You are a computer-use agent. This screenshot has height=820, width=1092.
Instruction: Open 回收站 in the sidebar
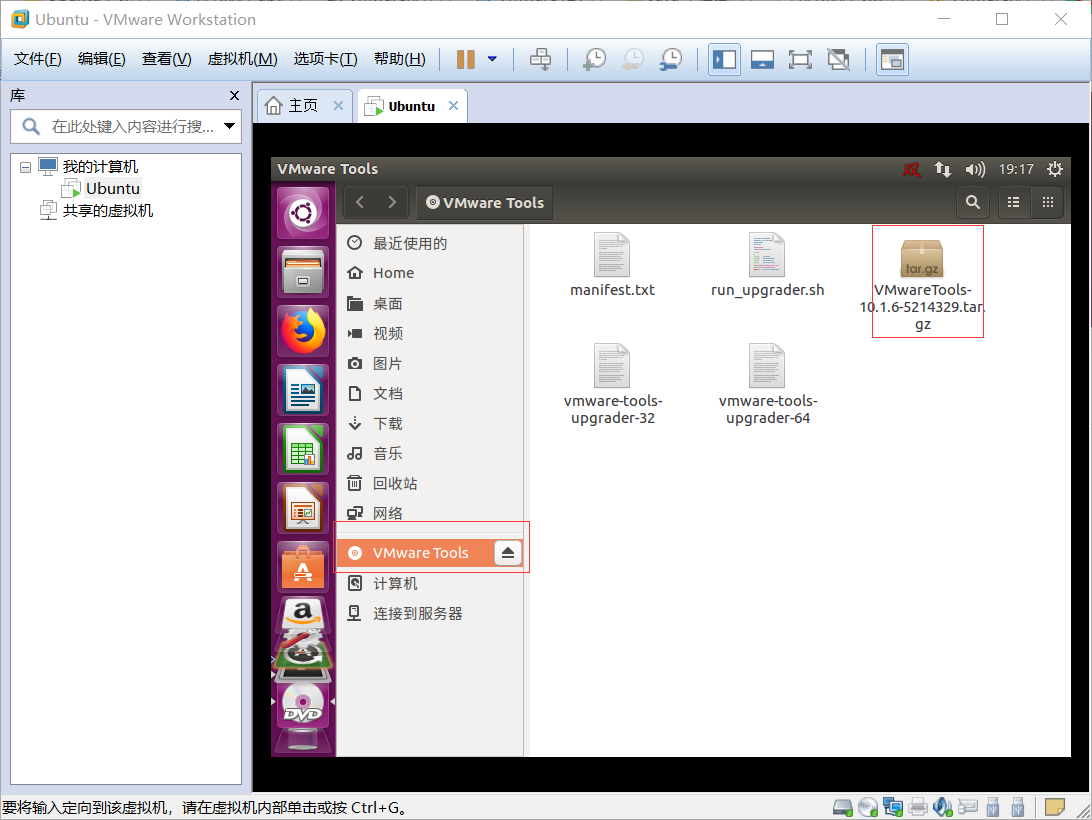(x=429, y=484)
